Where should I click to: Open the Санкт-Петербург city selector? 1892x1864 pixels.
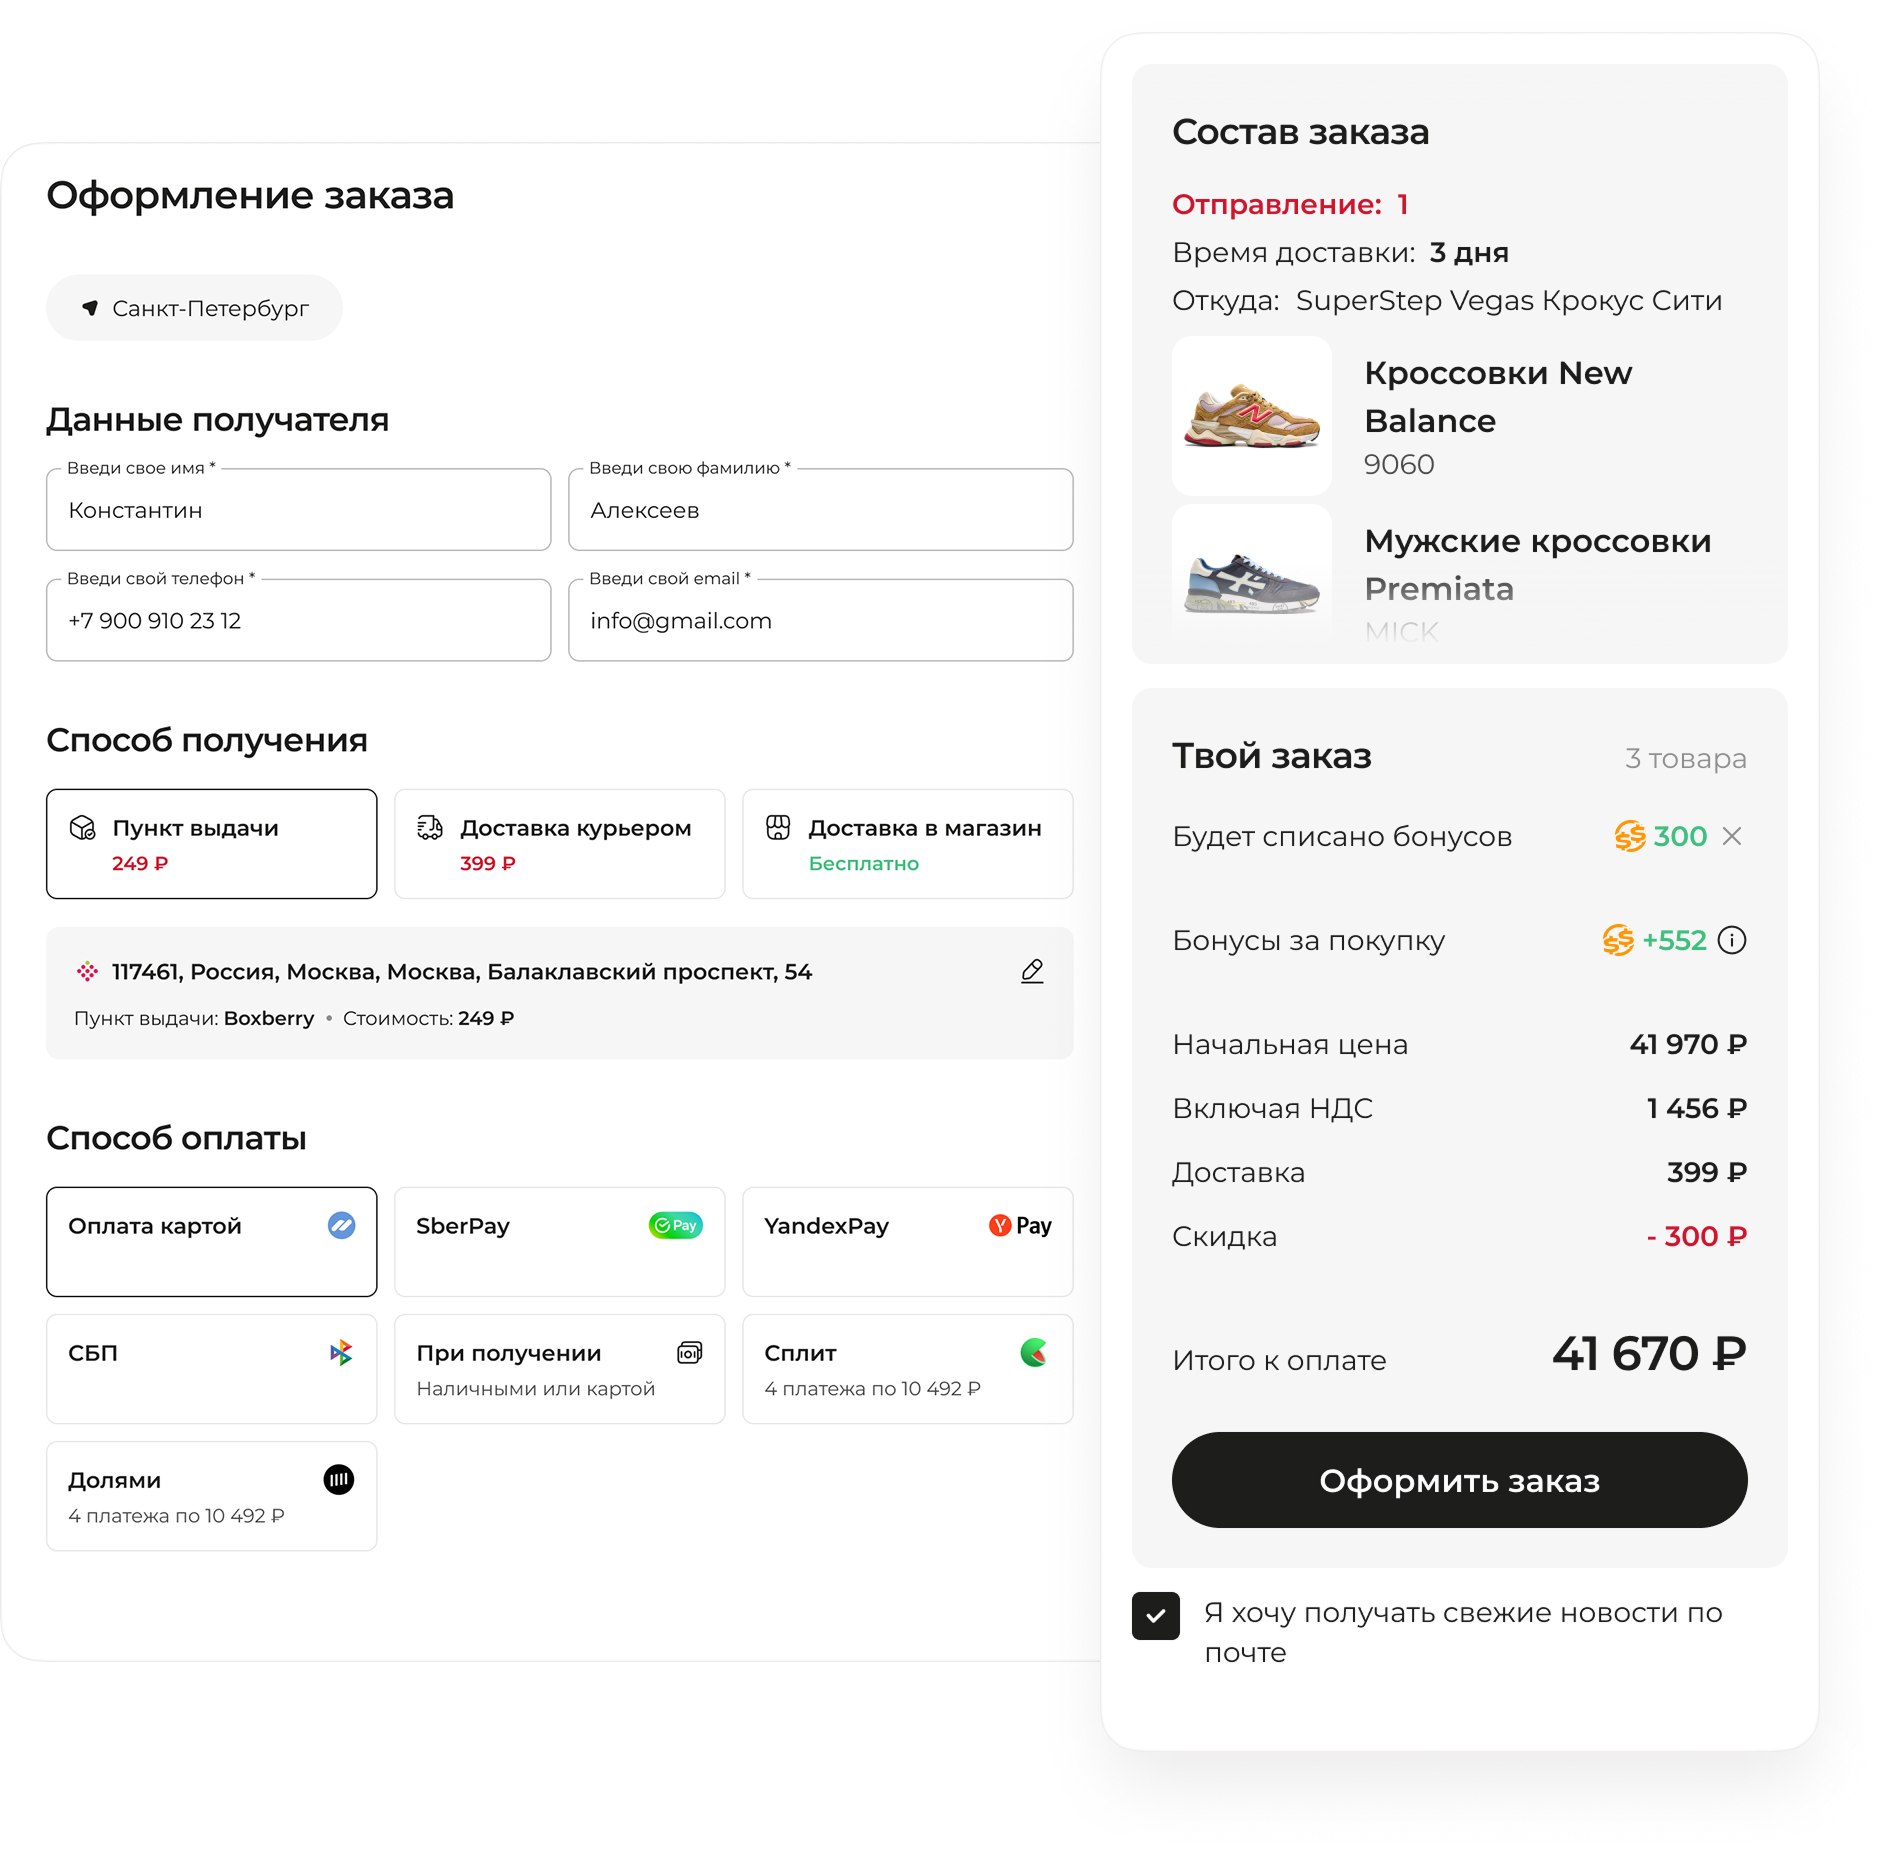[x=195, y=308]
